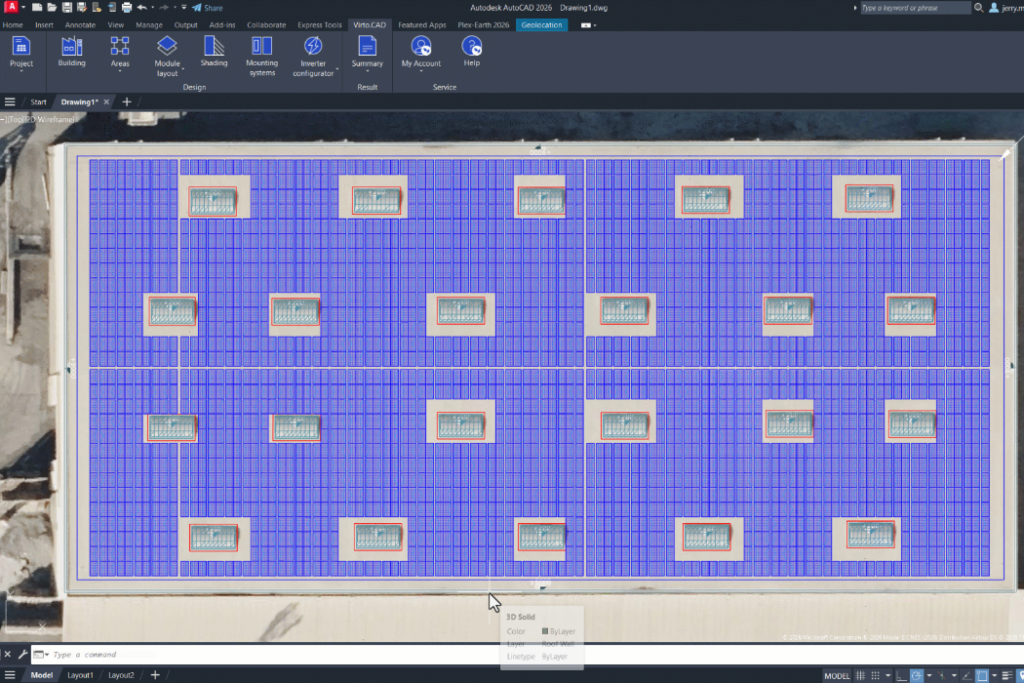The image size is (1024, 683).
Task: Close the Drawing1 tab
Action: (106, 102)
